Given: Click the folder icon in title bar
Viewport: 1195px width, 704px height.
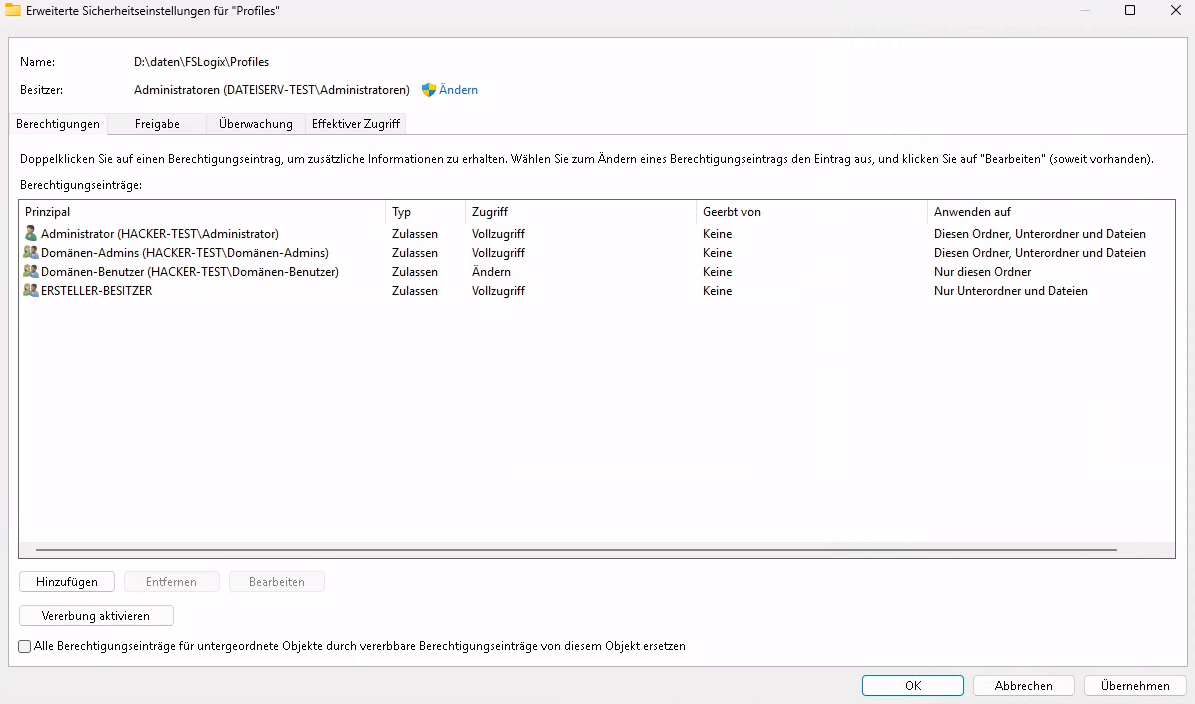Looking at the screenshot, I should click(x=13, y=11).
